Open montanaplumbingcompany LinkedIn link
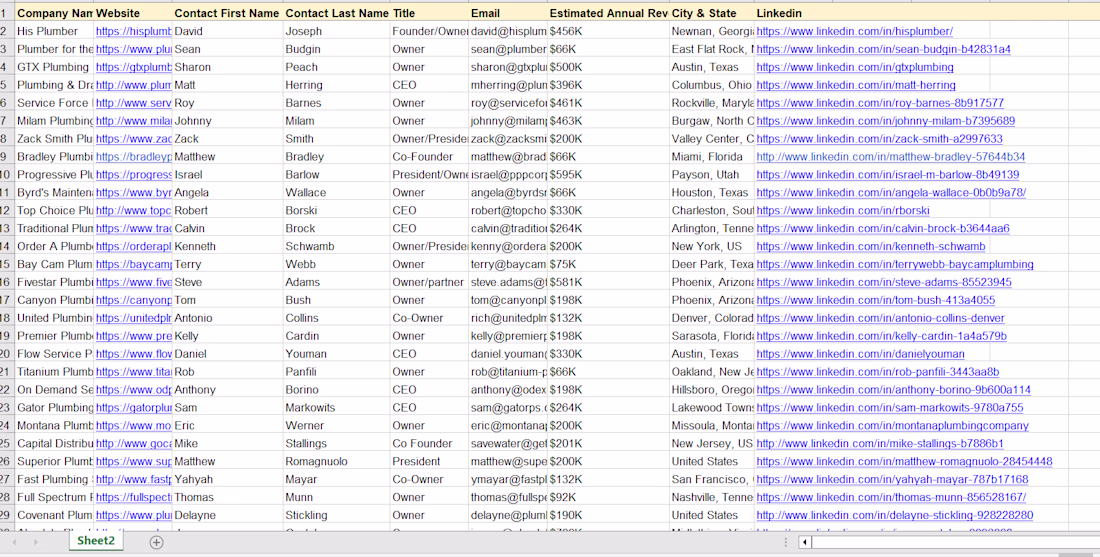Image resolution: width=1100 pixels, height=557 pixels. tap(892, 426)
